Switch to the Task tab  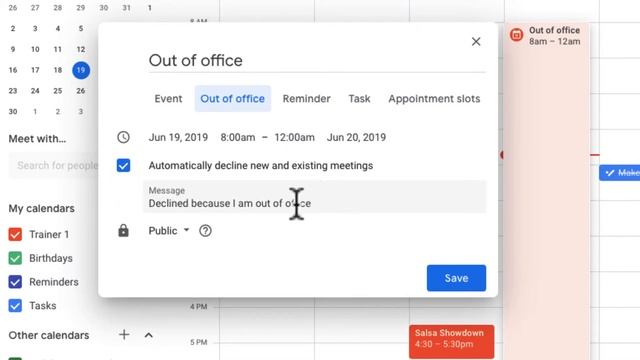pyautogui.click(x=359, y=98)
